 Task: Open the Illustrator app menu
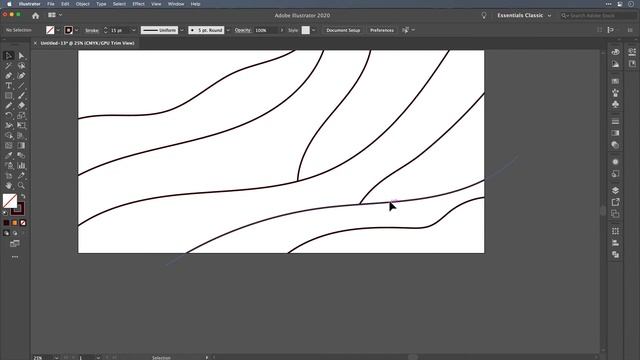tap(29, 4)
